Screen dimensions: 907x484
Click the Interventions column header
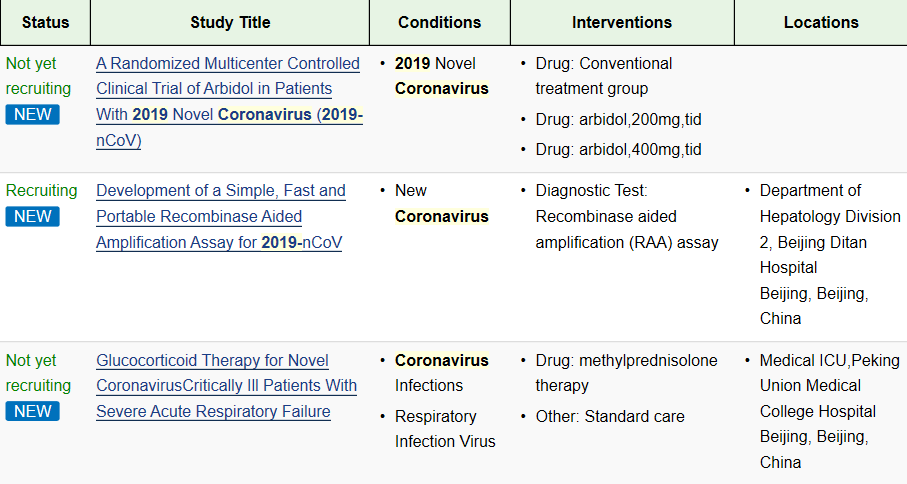pos(622,22)
